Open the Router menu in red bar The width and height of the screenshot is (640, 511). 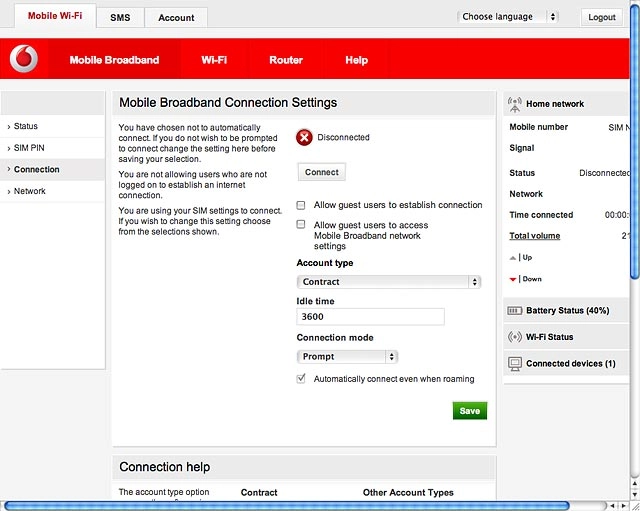coord(286,60)
